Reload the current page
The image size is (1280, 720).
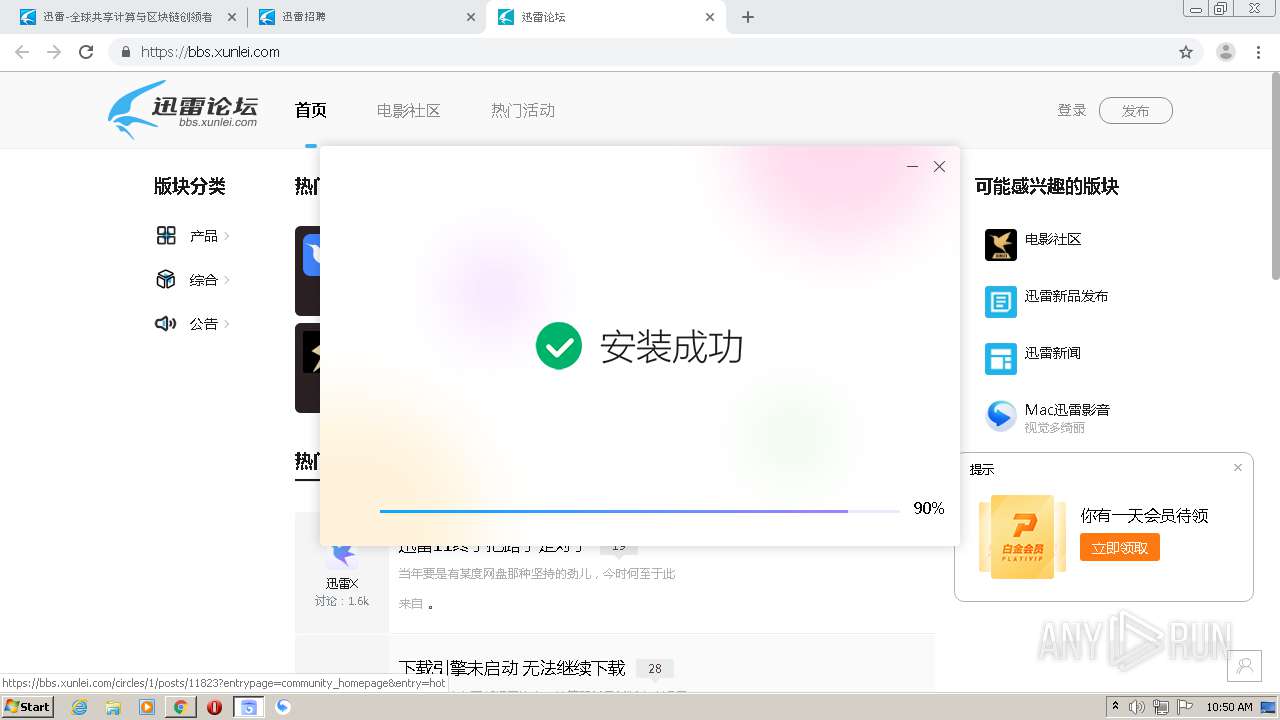pyautogui.click(x=86, y=52)
